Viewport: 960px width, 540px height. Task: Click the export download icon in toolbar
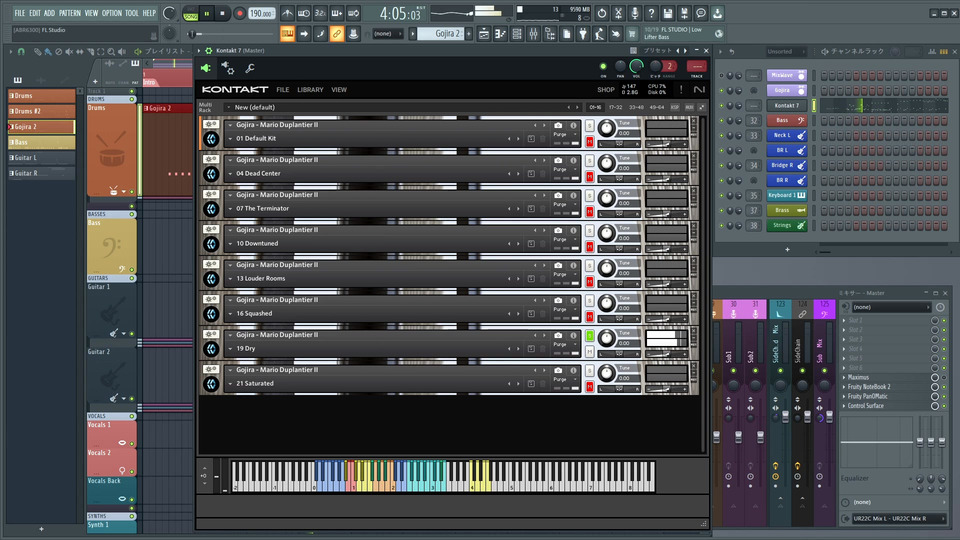718,13
